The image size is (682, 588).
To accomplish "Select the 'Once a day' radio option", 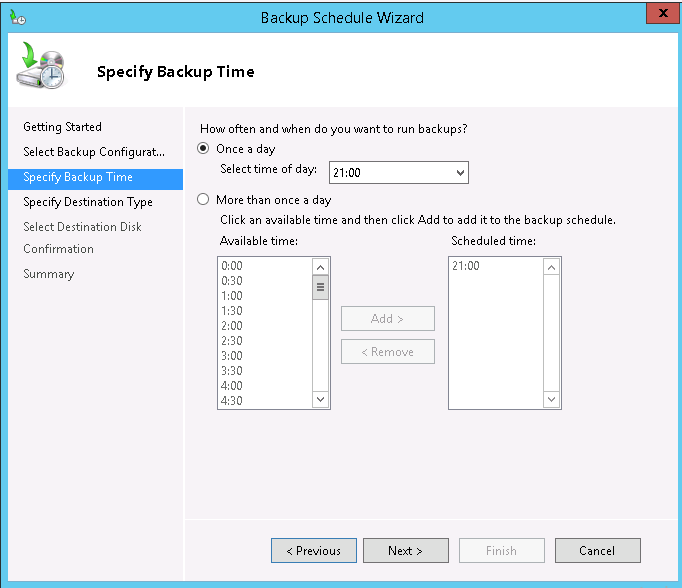I will tap(205, 149).
